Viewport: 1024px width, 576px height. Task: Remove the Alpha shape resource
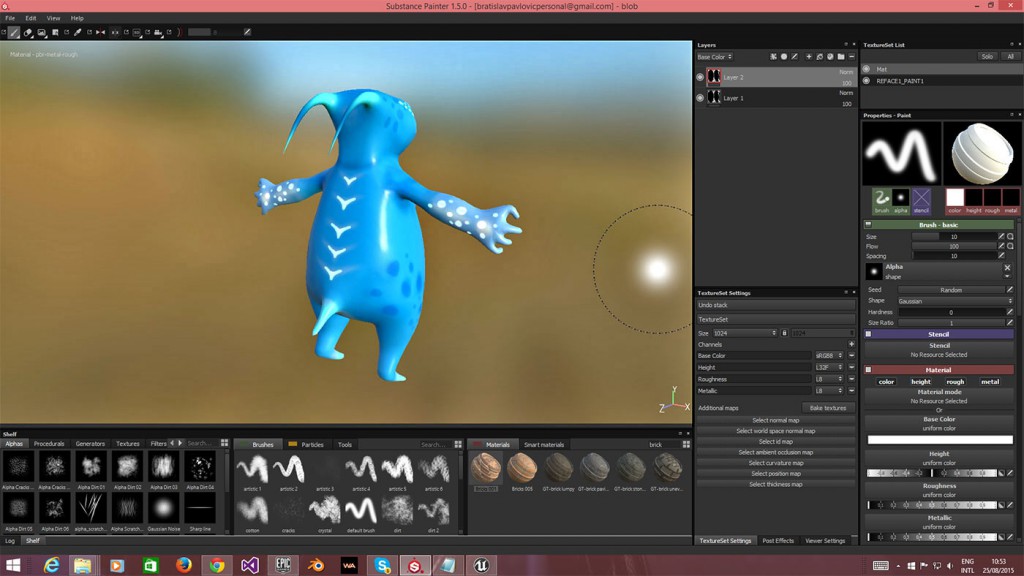(1007, 267)
